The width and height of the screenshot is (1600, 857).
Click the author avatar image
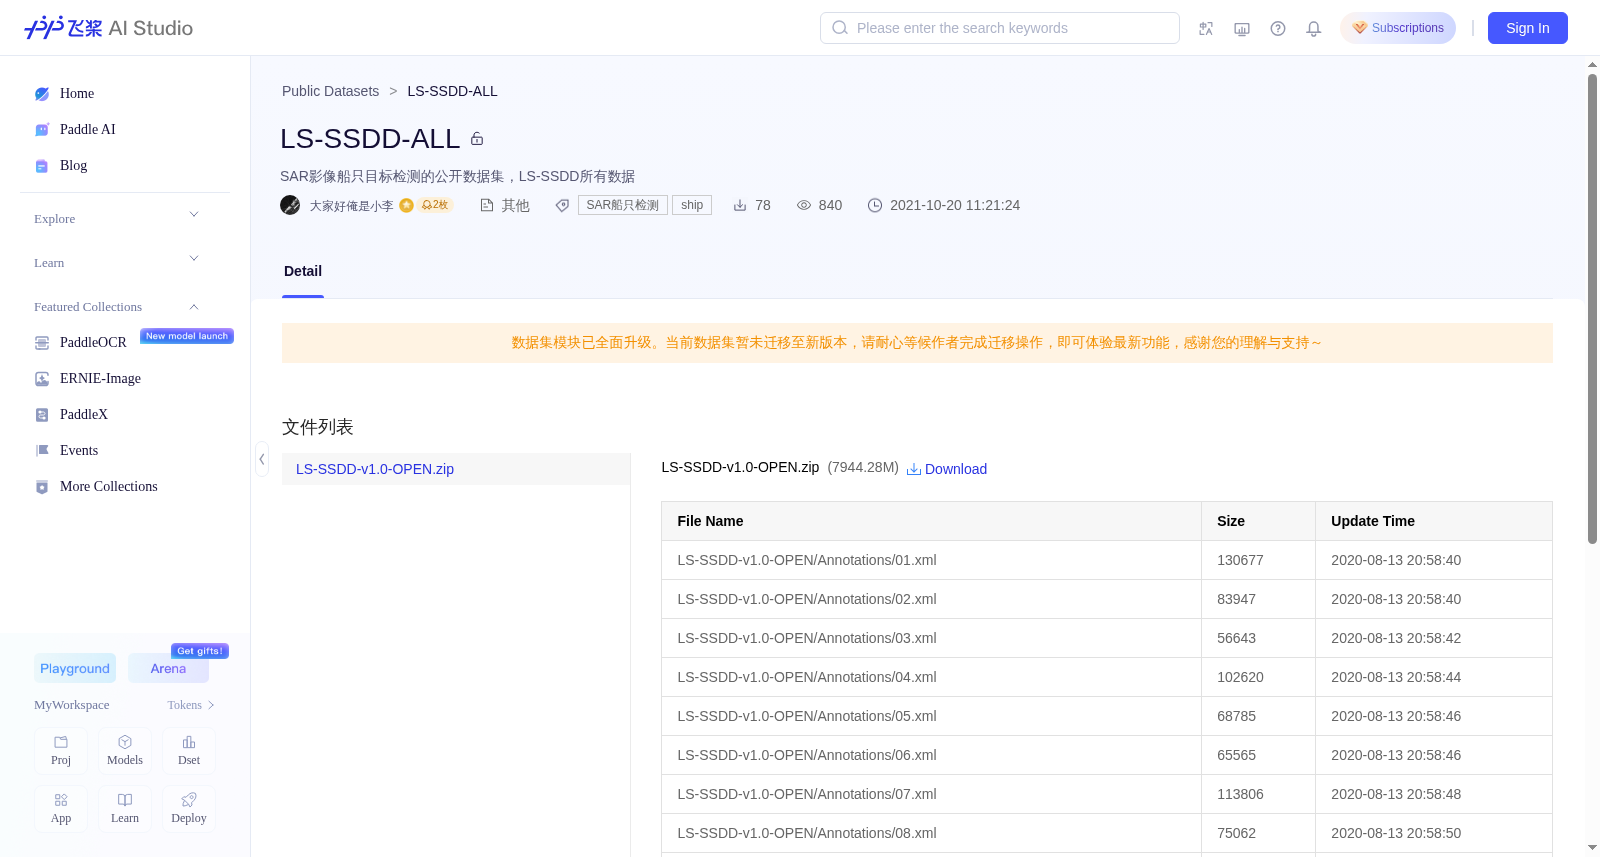coord(290,205)
